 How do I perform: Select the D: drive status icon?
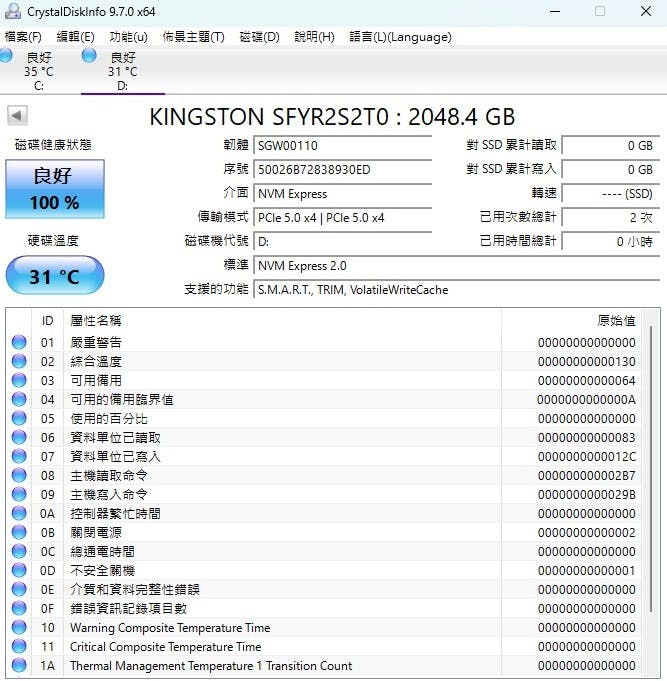(x=90, y=56)
